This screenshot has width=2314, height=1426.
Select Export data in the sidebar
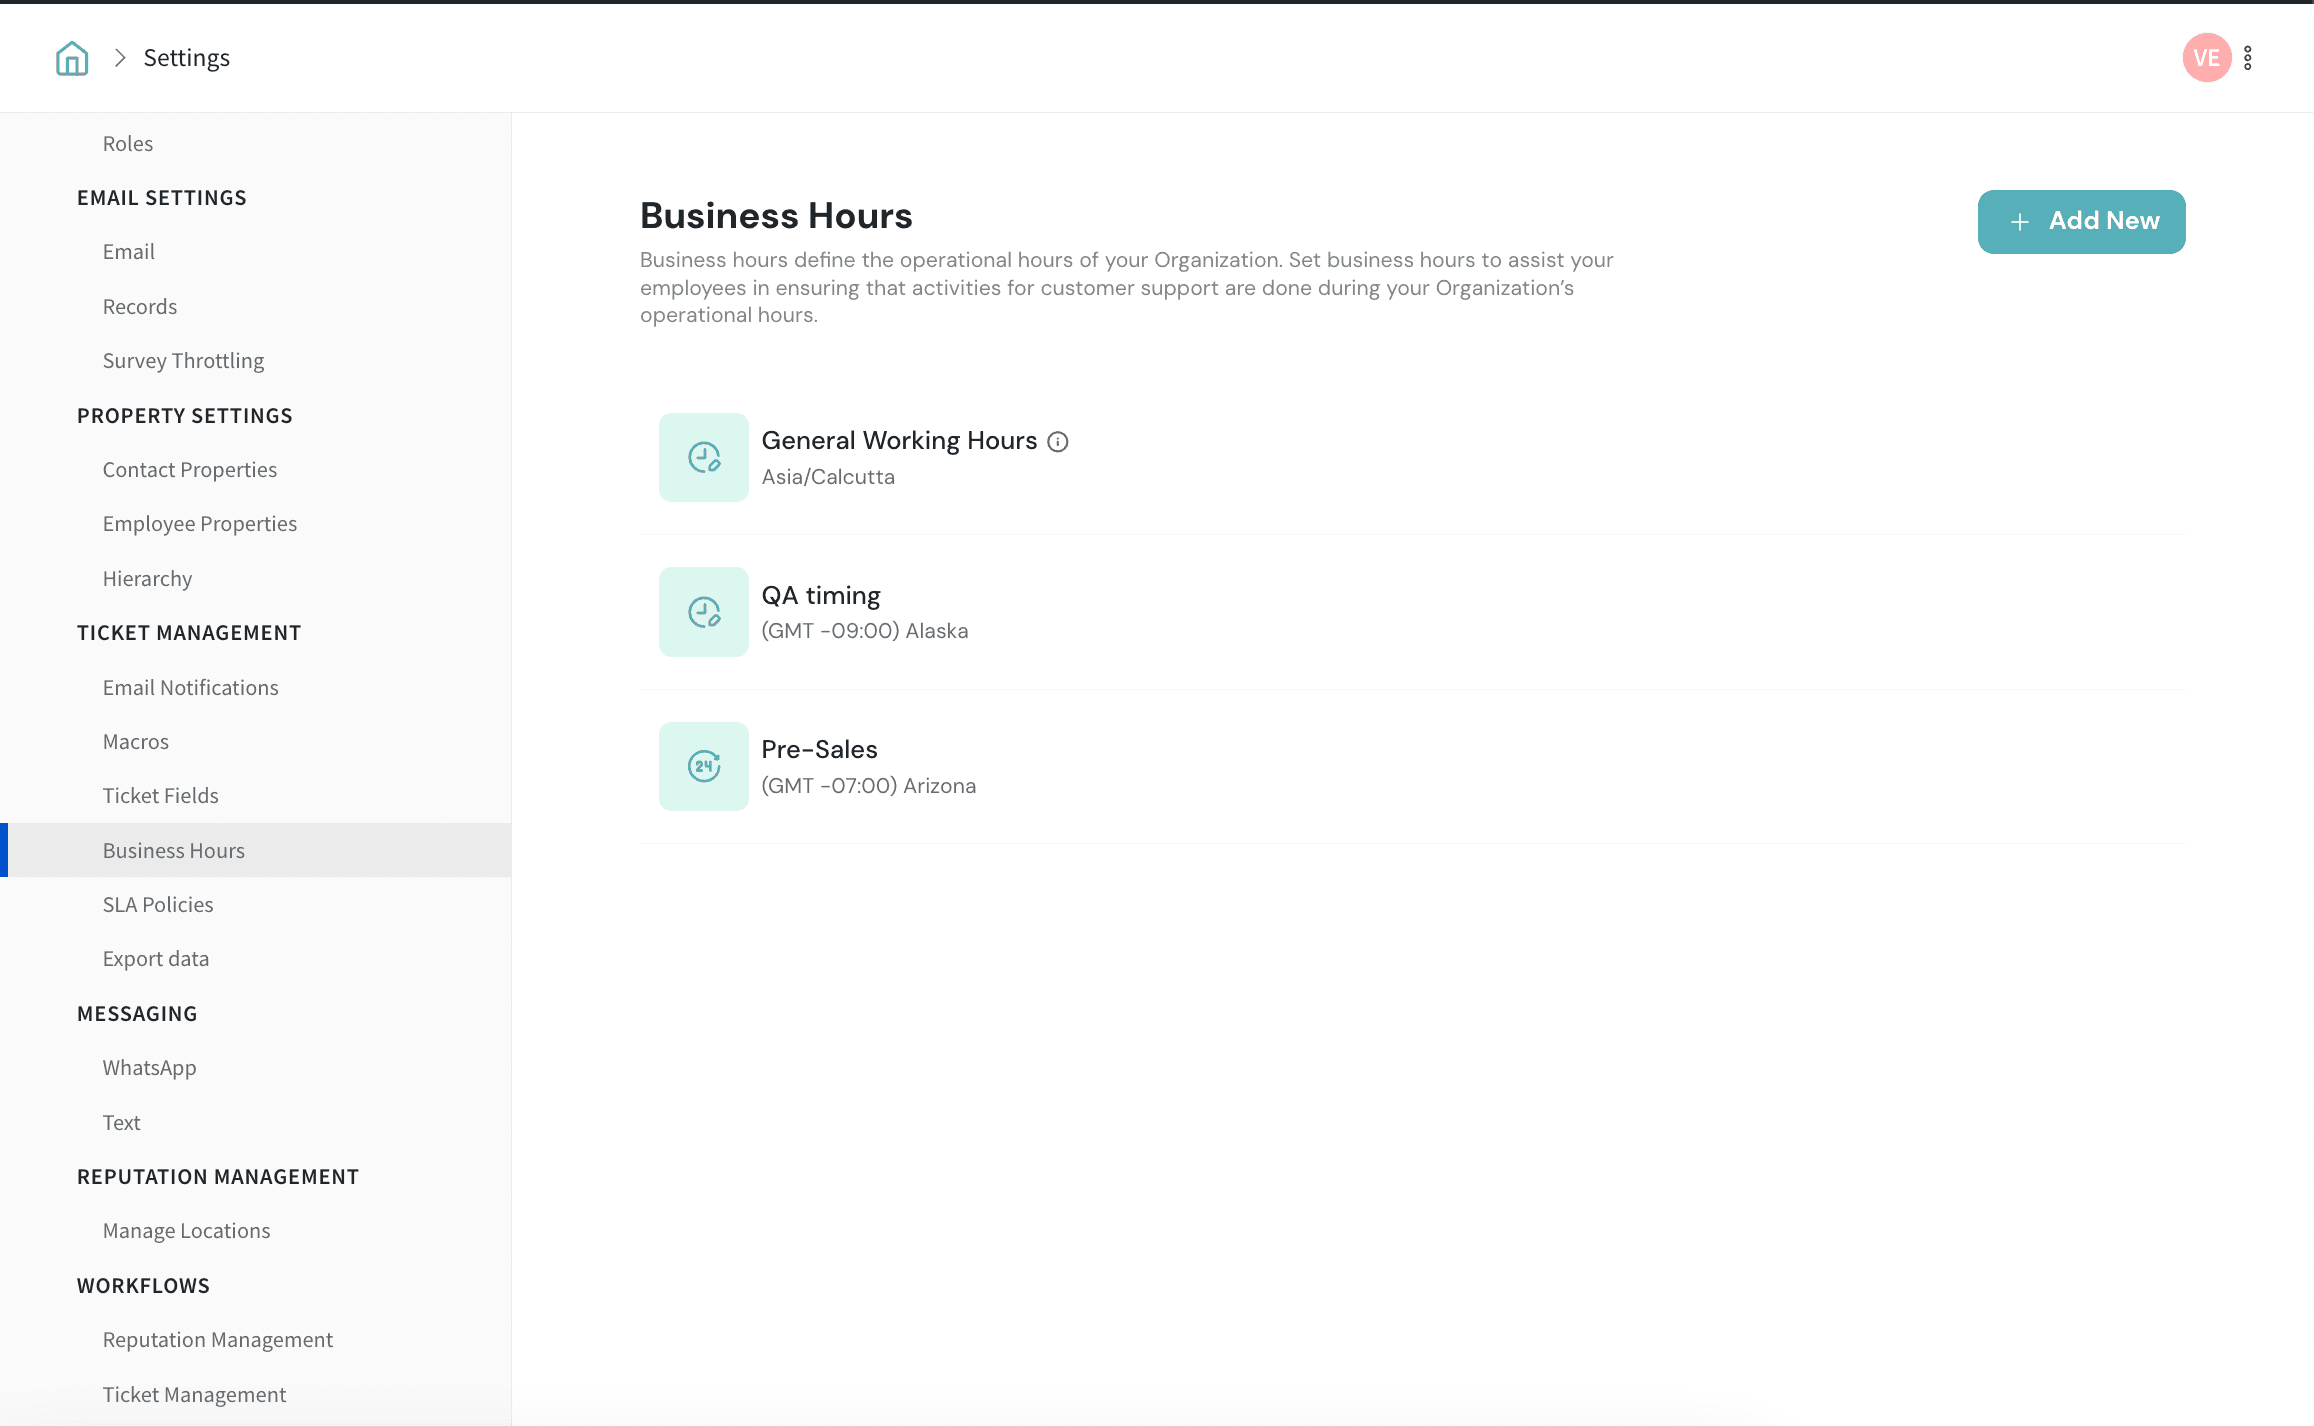pyautogui.click(x=155, y=958)
